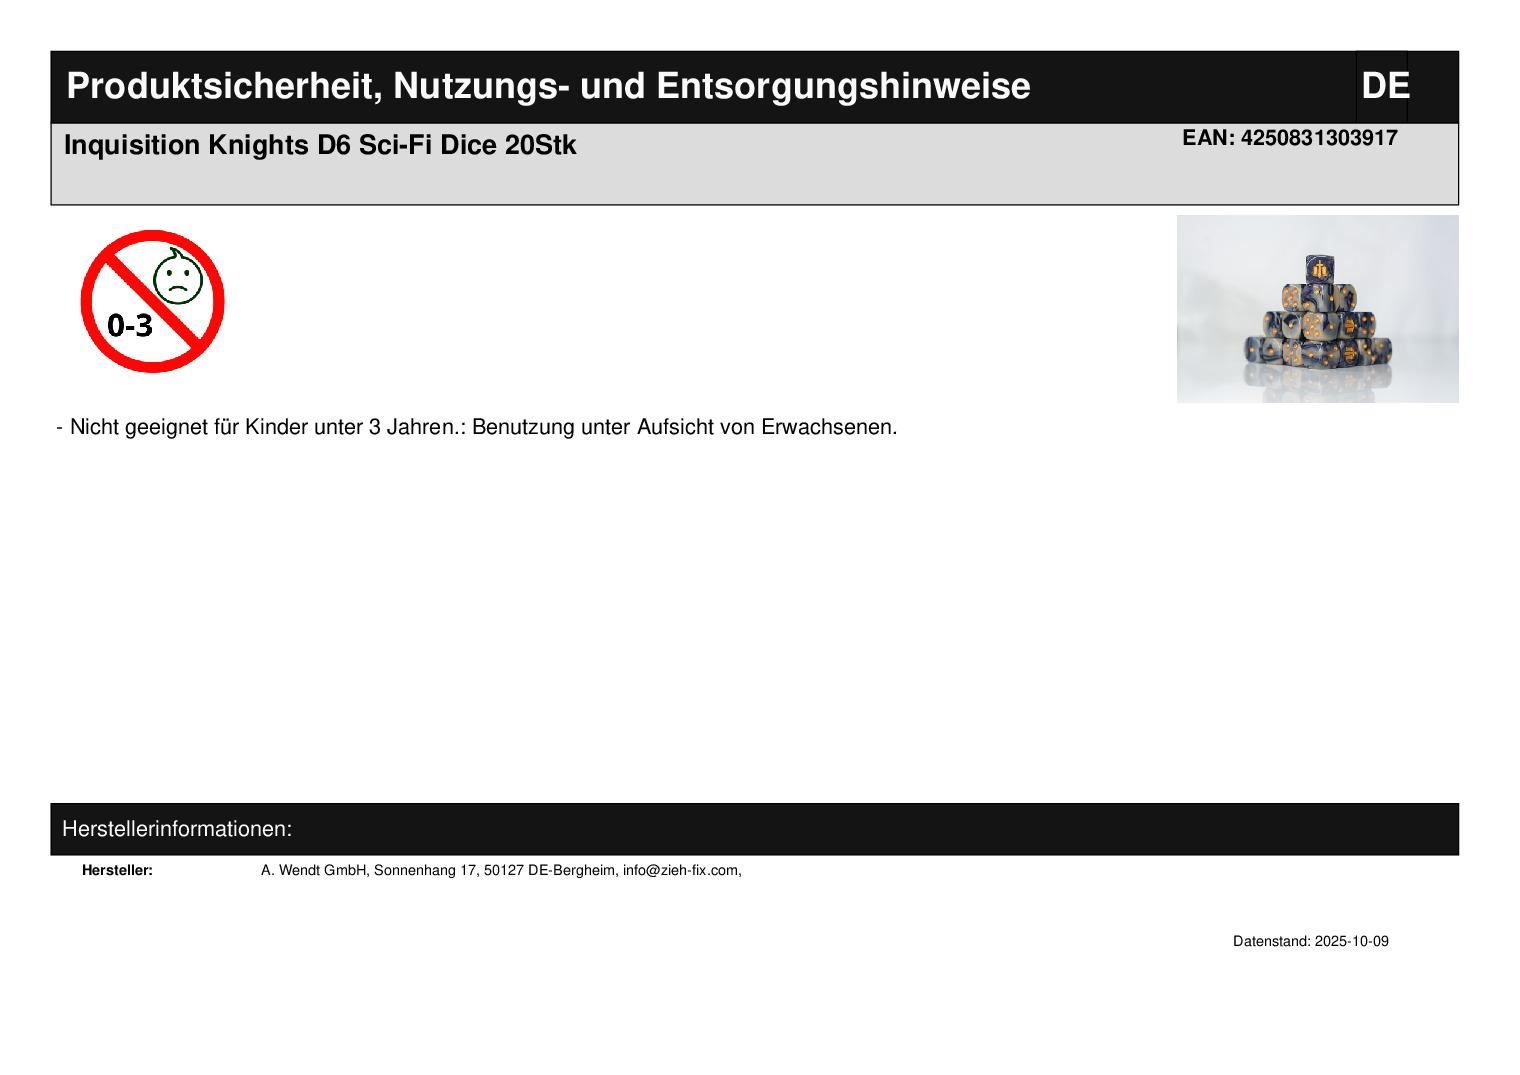This screenshot has height=1075, width=1520.
Task: Click the top die of the dice pyramid
Action: [x=1319, y=268]
